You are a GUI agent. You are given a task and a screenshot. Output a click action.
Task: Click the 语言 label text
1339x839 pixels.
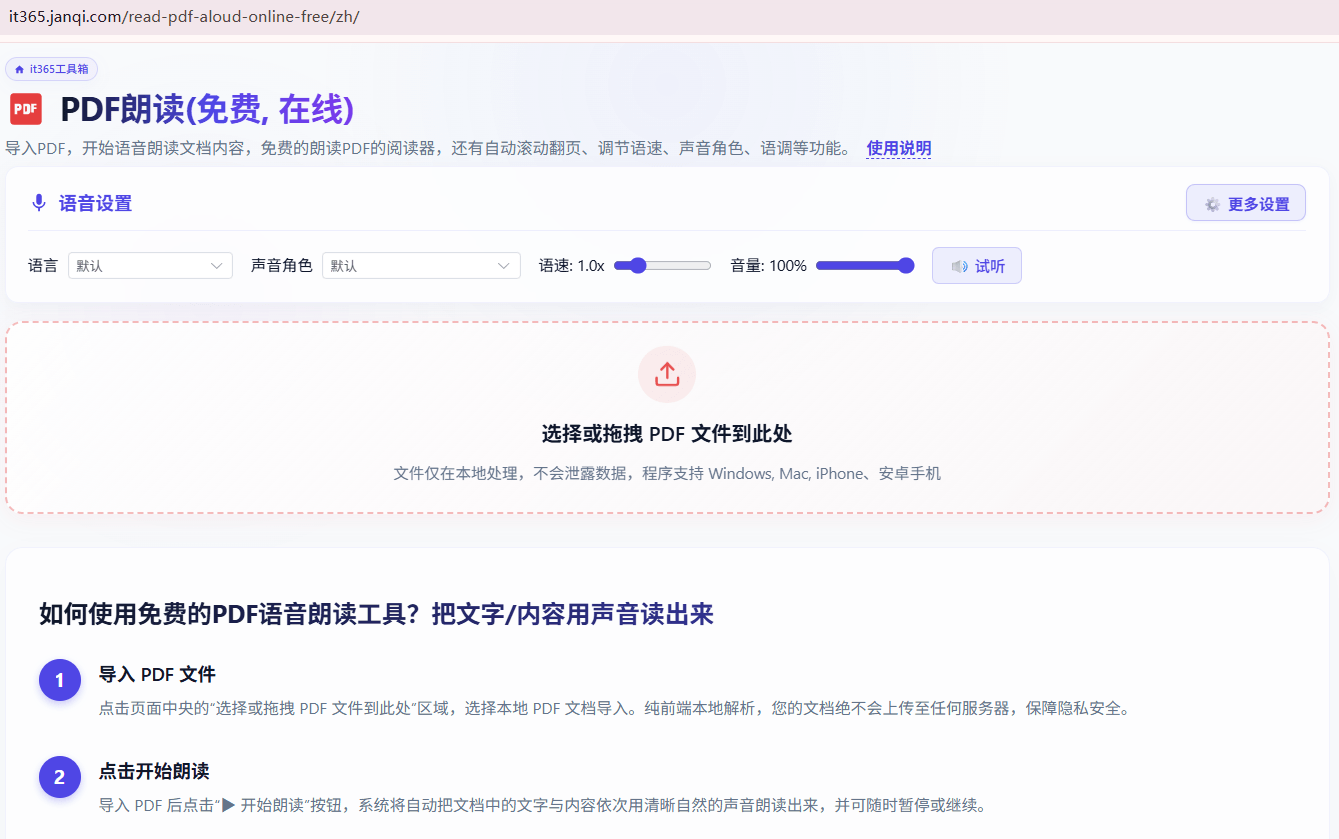(x=43, y=265)
